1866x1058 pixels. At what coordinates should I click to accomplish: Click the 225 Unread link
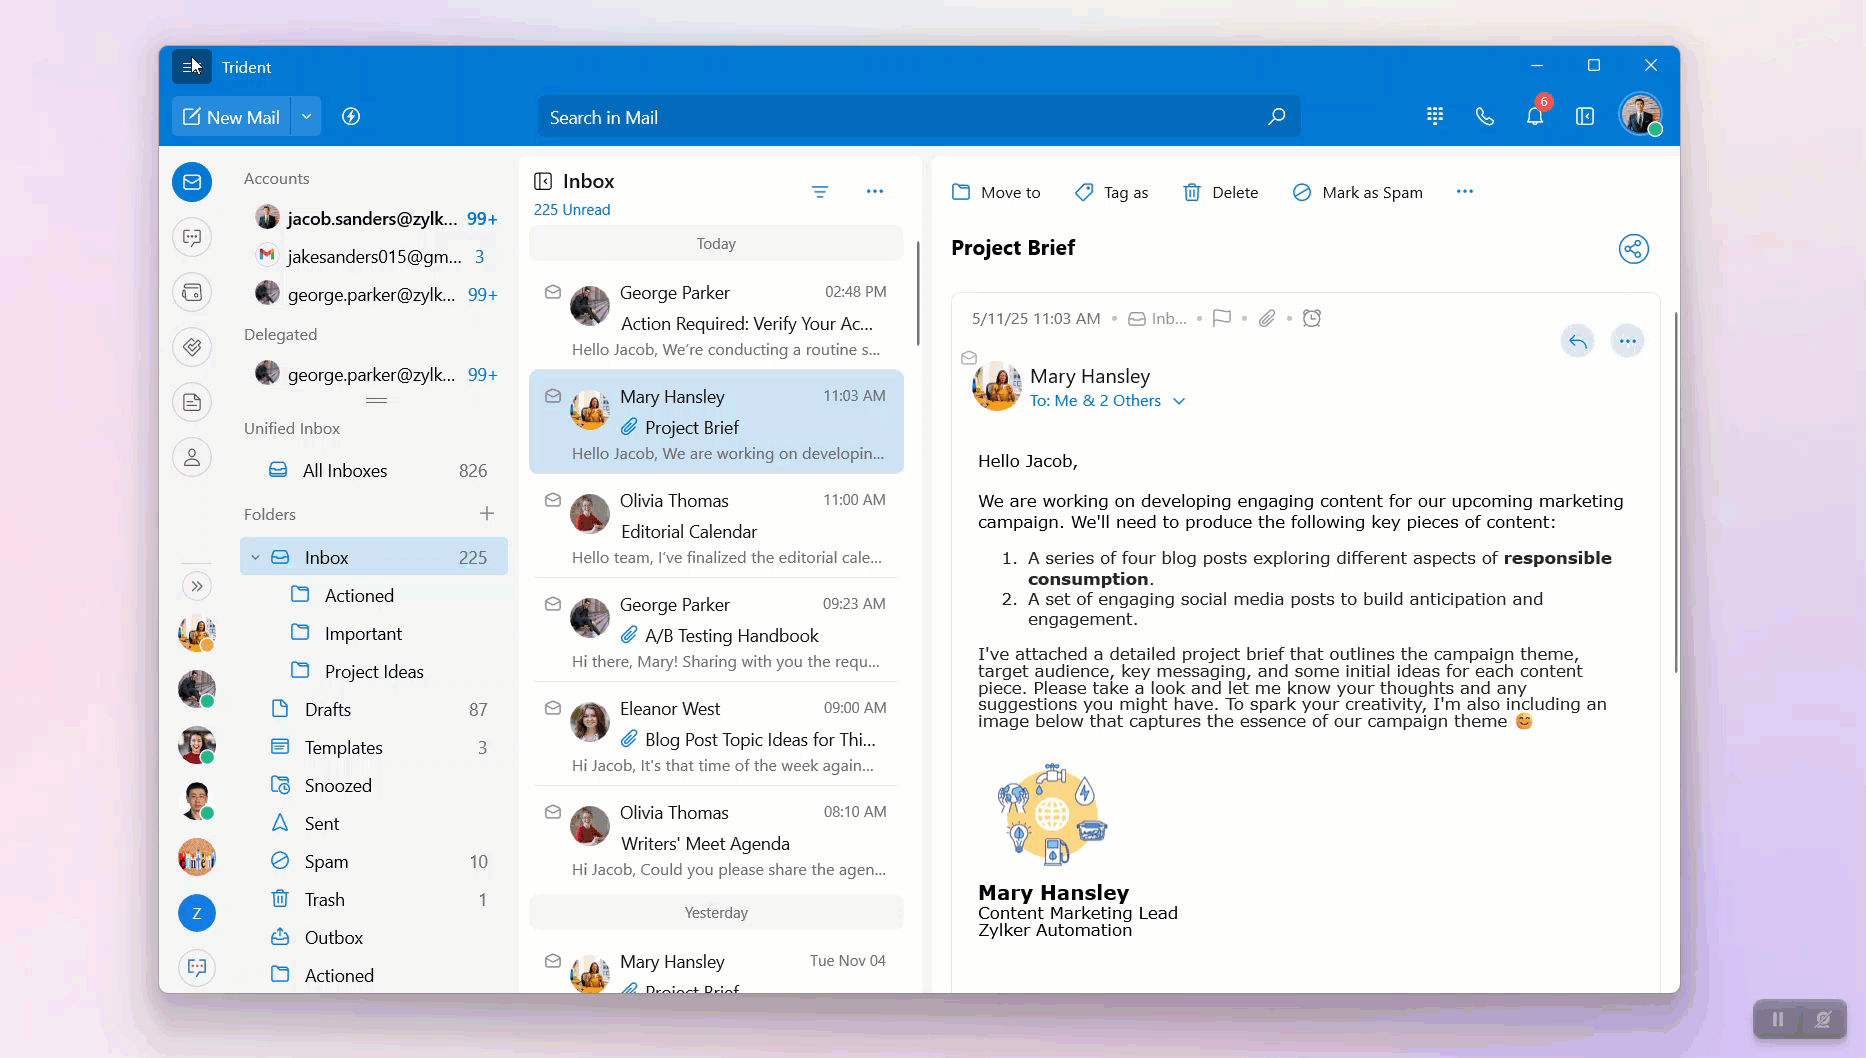pos(572,210)
